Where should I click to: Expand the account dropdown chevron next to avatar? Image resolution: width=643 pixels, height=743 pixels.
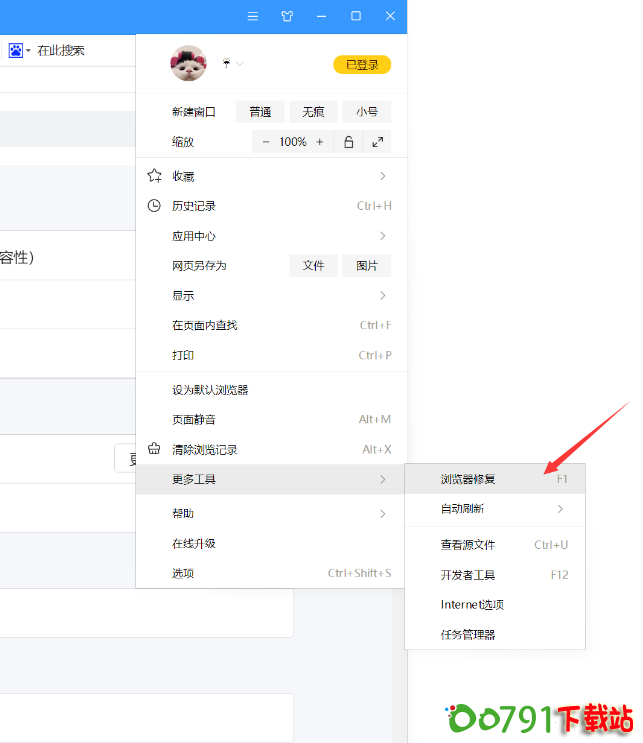(x=239, y=63)
